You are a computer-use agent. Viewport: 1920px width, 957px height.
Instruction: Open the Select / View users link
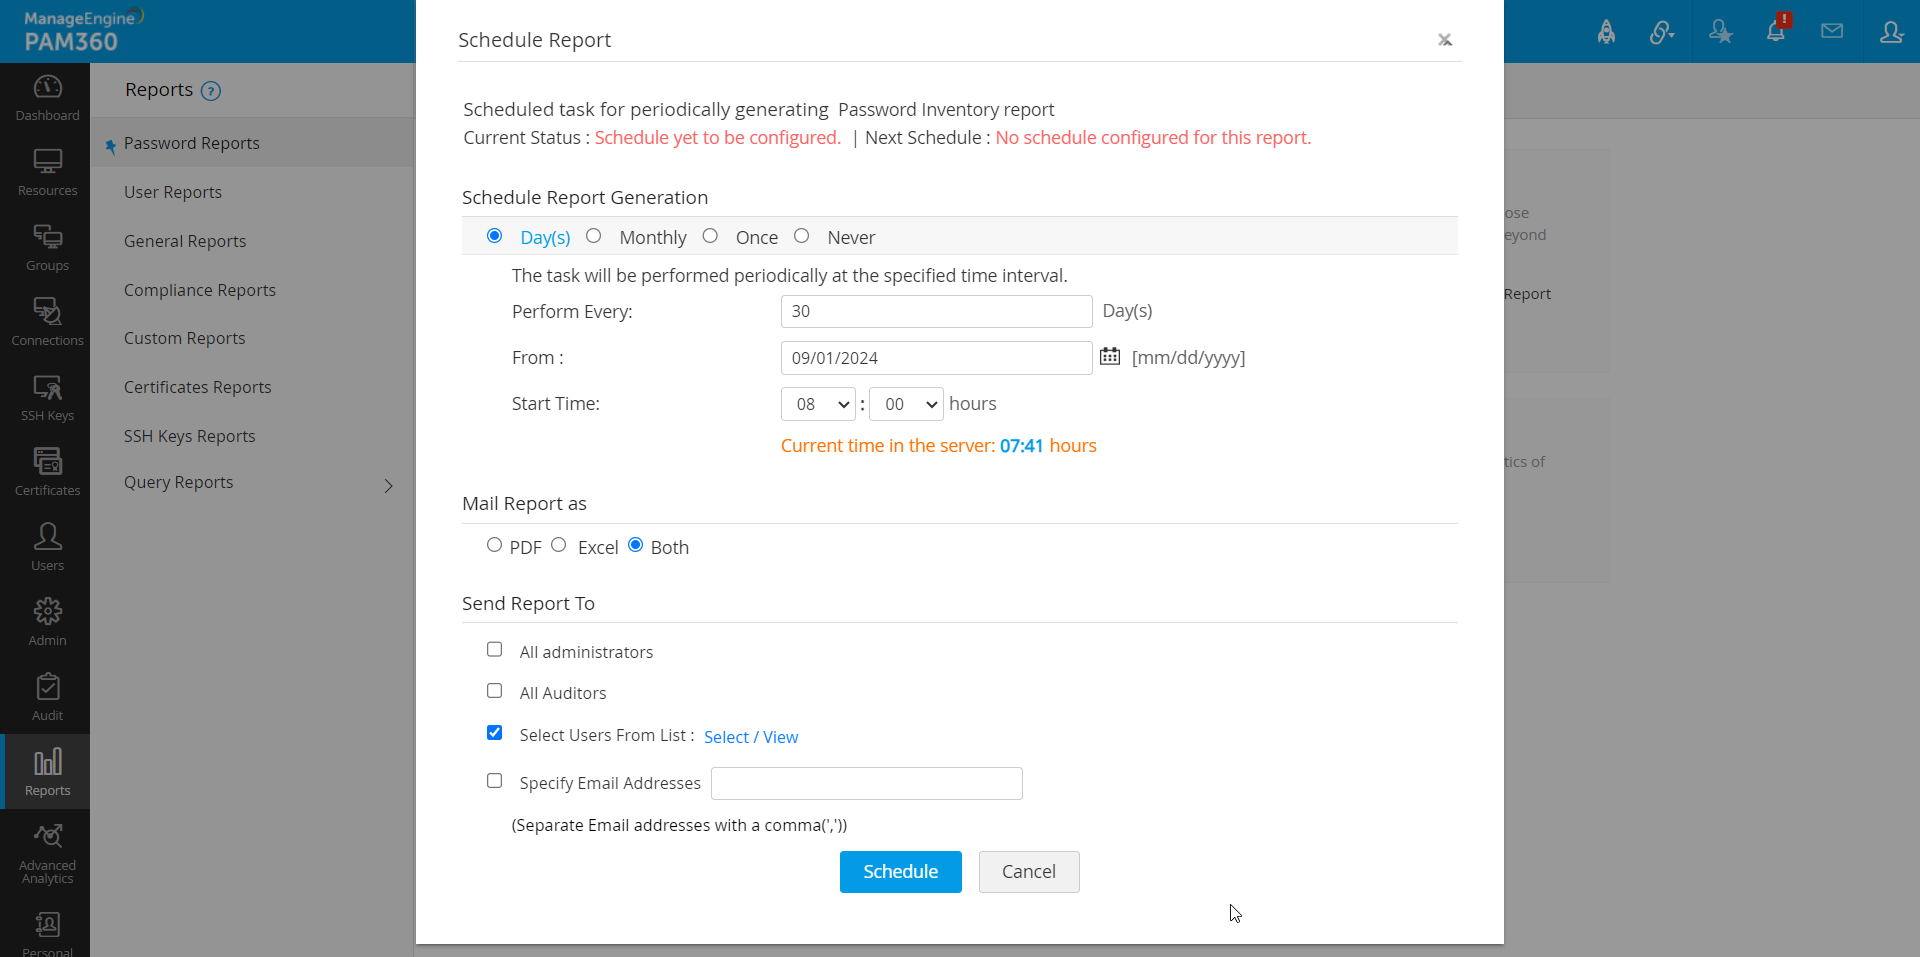[751, 737]
